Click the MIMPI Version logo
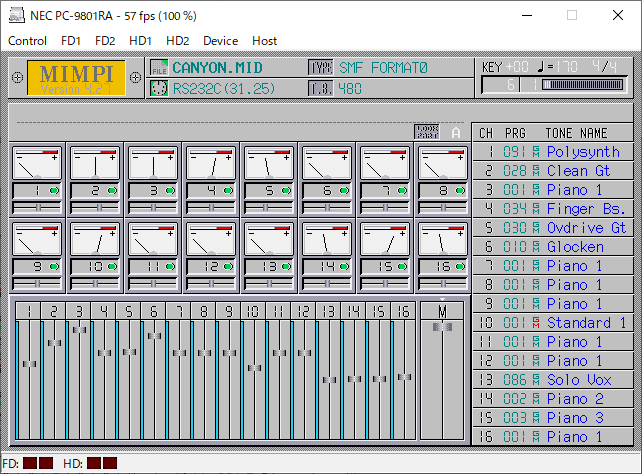The image size is (642, 474). tap(76, 78)
